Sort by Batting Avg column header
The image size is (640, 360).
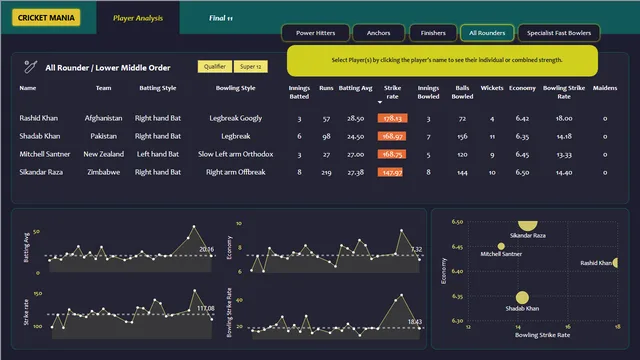click(x=356, y=88)
